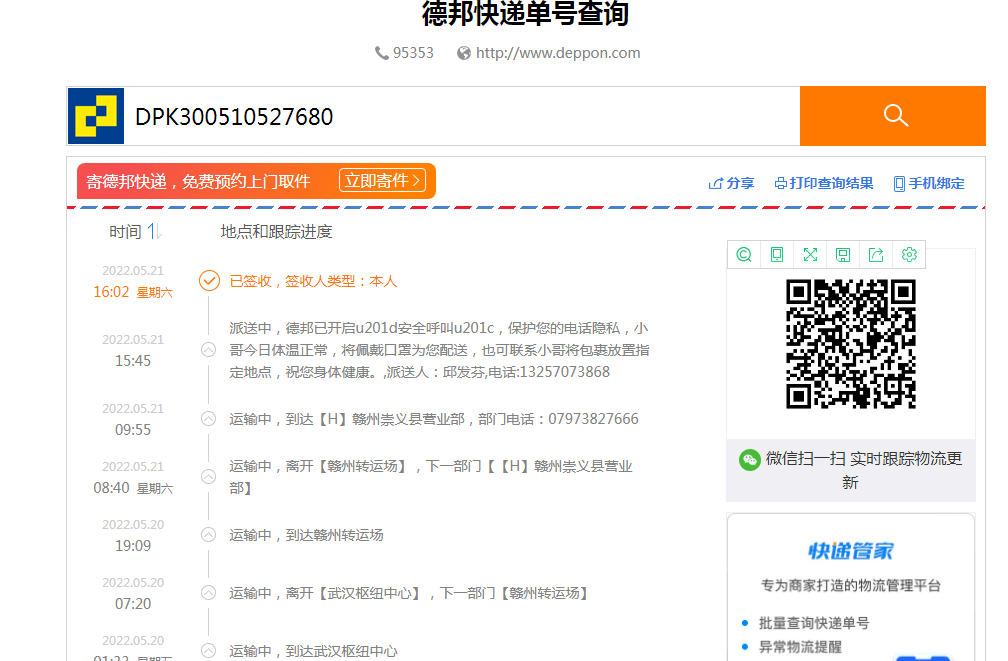
Task: Click the orange checkmark signed-status icon
Action: (x=209, y=281)
